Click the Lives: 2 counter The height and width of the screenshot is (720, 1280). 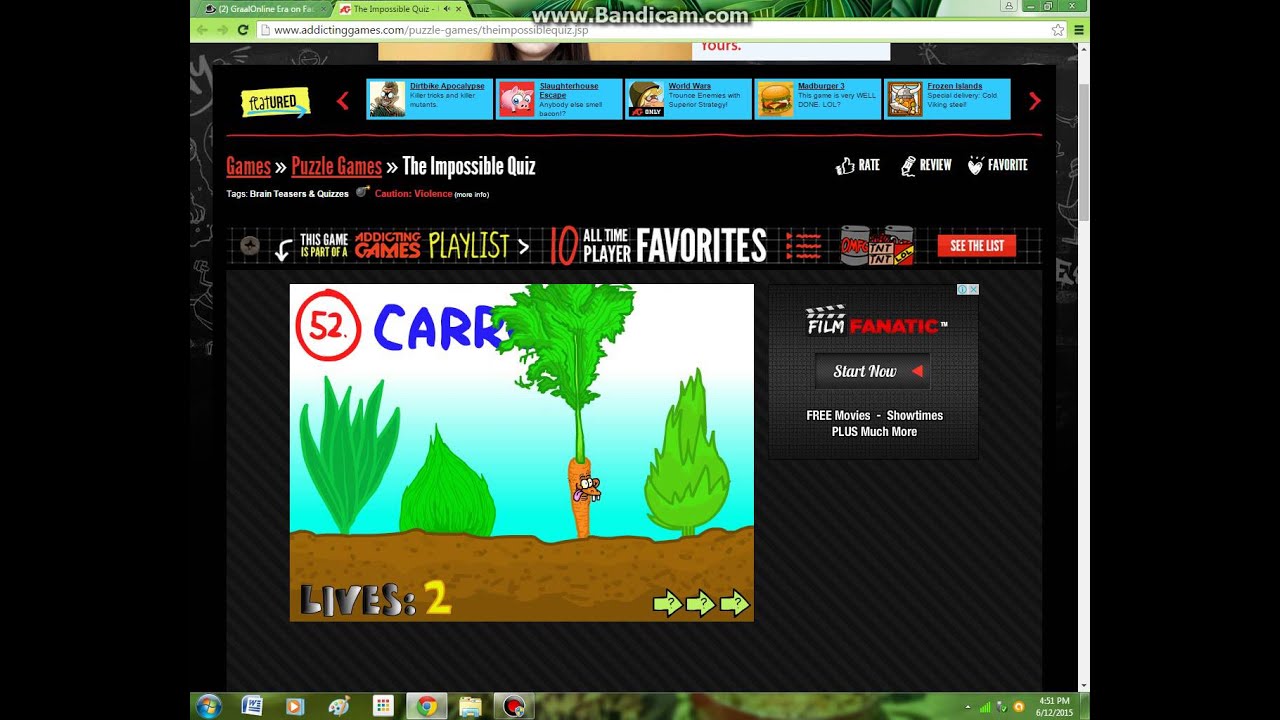[375, 599]
